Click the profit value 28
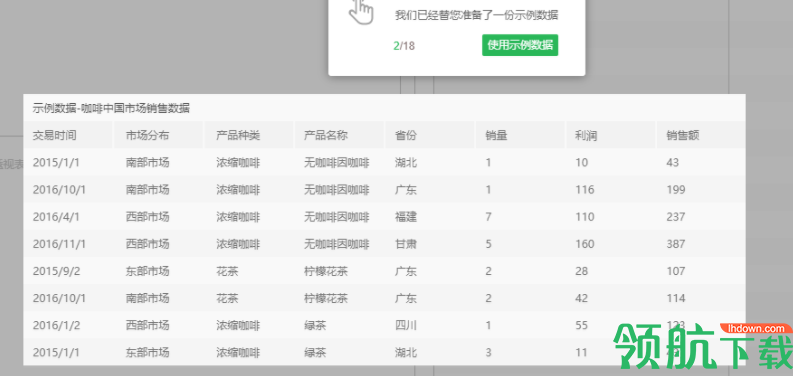This screenshot has width=793, height=376. pos(582,271)
